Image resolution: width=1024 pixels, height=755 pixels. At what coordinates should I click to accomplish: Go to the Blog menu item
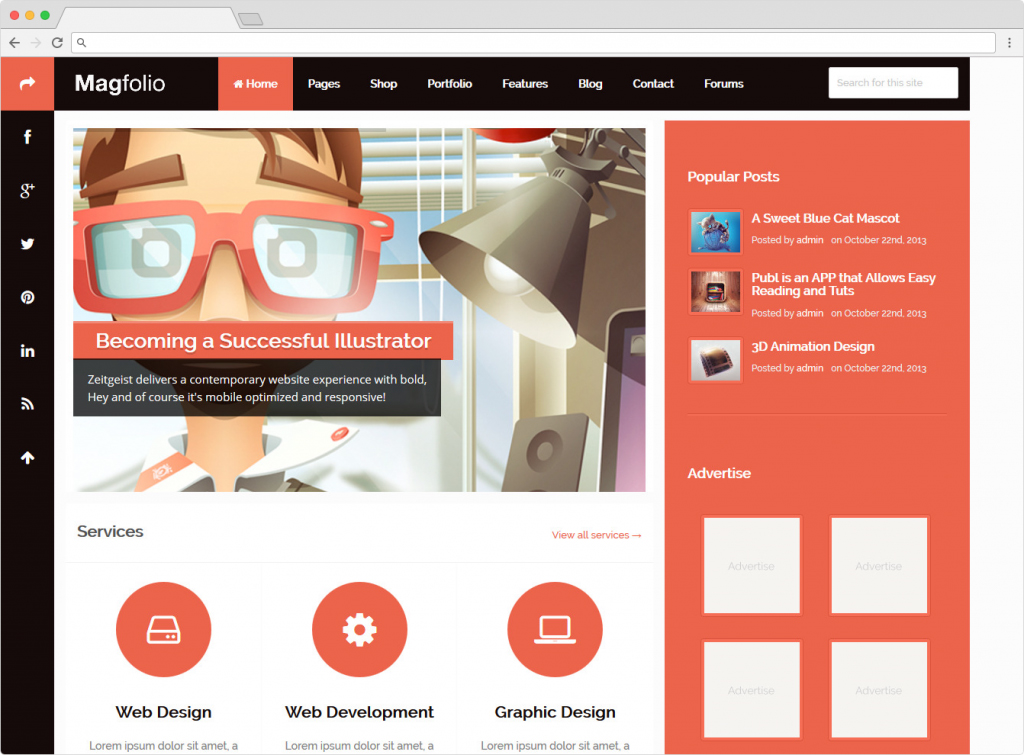(x=590, y=84)
